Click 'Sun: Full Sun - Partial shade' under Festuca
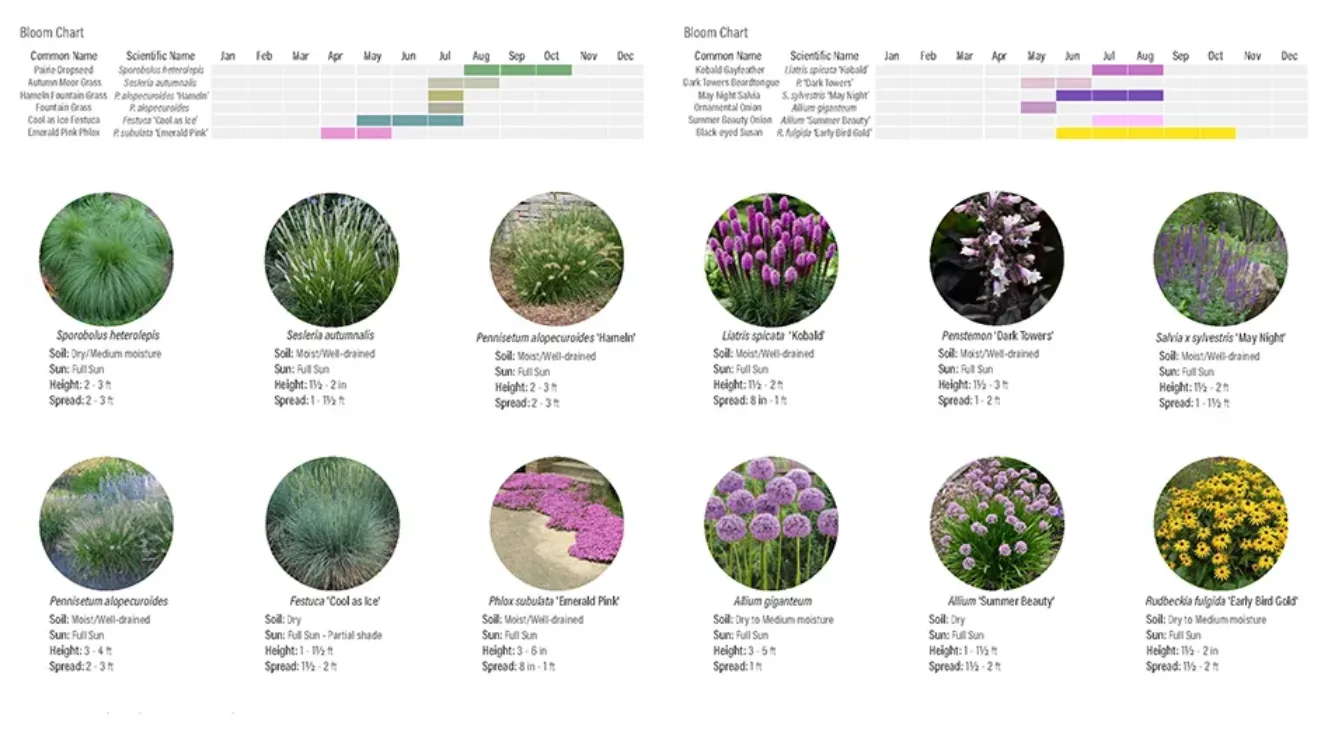This screenshot has width=1328, height=736. [323, 635]
